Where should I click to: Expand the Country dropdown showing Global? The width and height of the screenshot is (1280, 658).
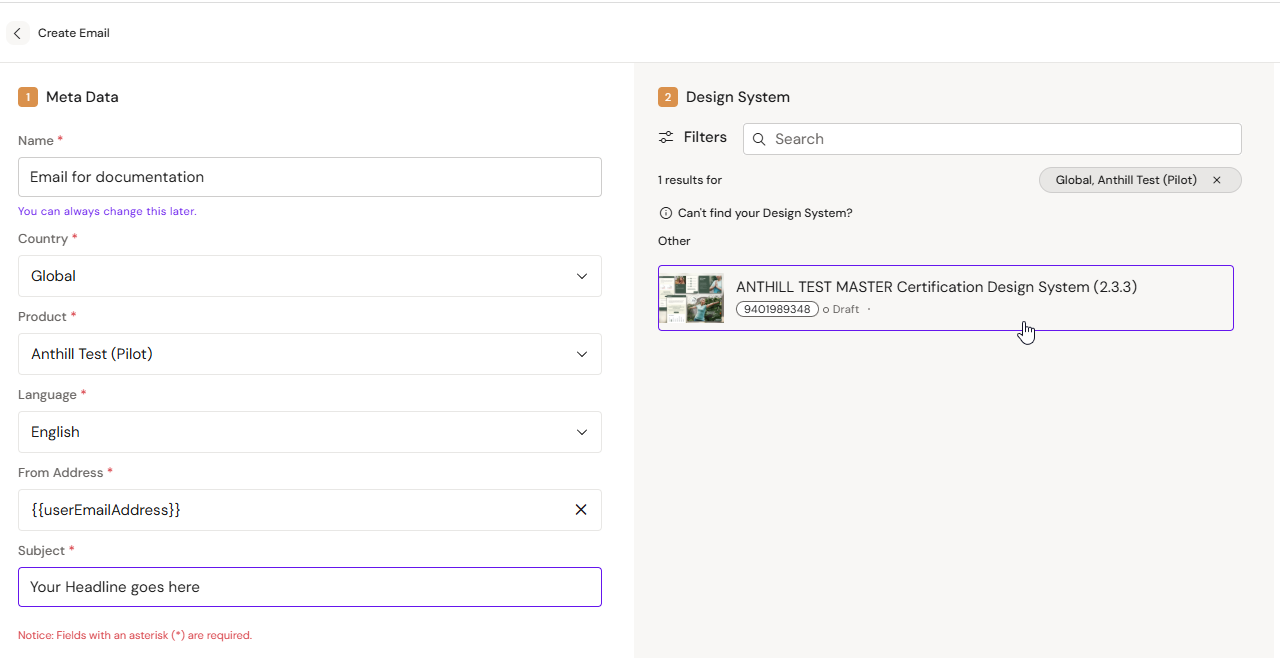click(x=310, y=276)
